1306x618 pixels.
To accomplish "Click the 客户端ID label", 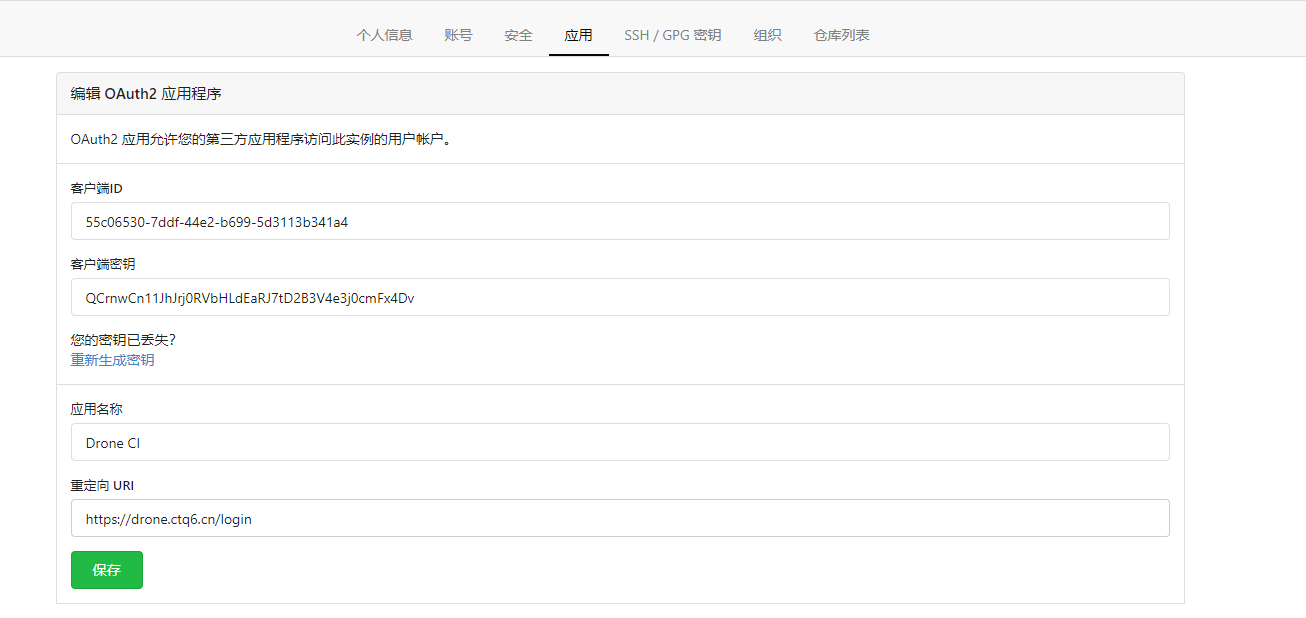I will click(x=97, y=188).
